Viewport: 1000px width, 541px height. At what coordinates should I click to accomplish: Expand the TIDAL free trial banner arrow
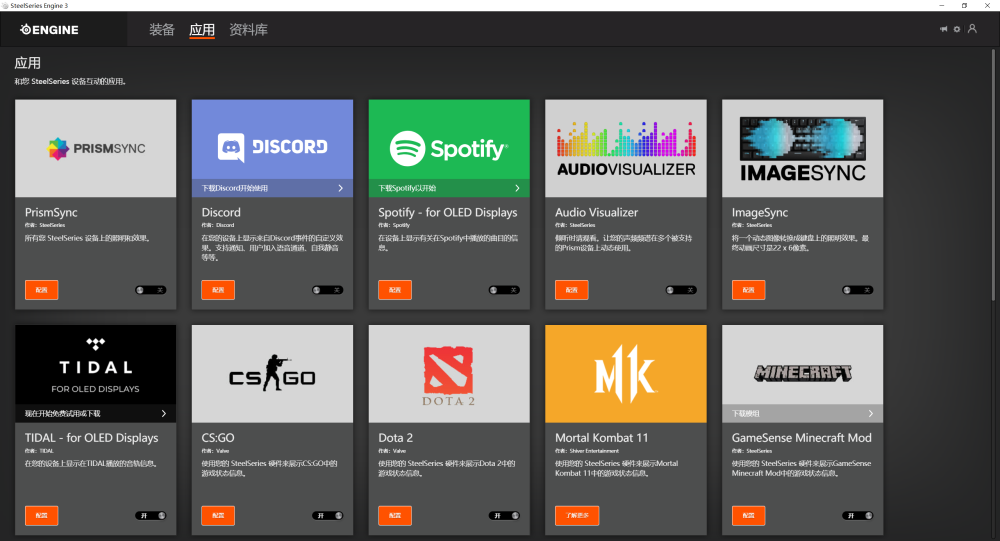[x=164, y=413]
